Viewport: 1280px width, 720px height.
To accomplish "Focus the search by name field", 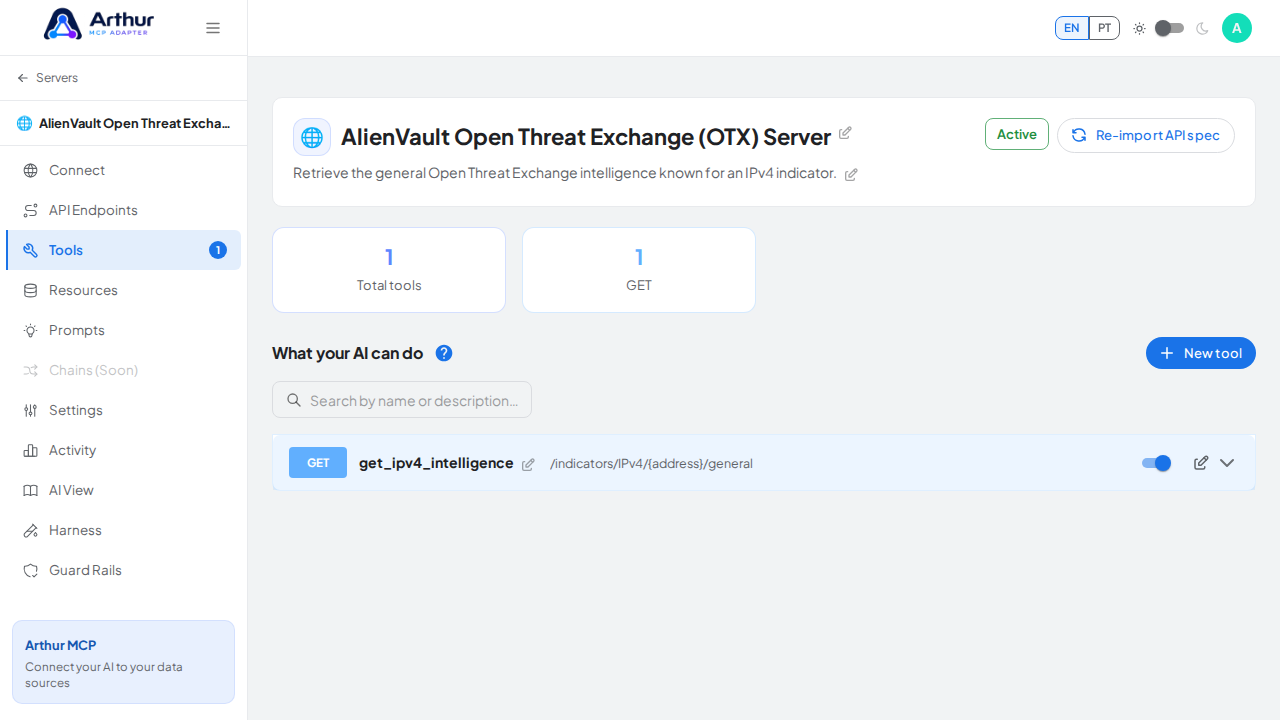I will pos(402,400).
